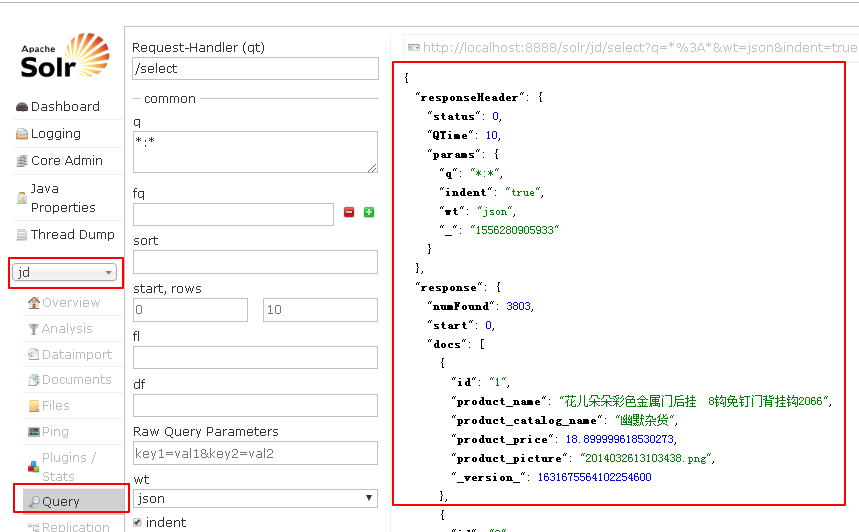
Task: Open the Java Properties menu item
Action: tap(63, 198)
